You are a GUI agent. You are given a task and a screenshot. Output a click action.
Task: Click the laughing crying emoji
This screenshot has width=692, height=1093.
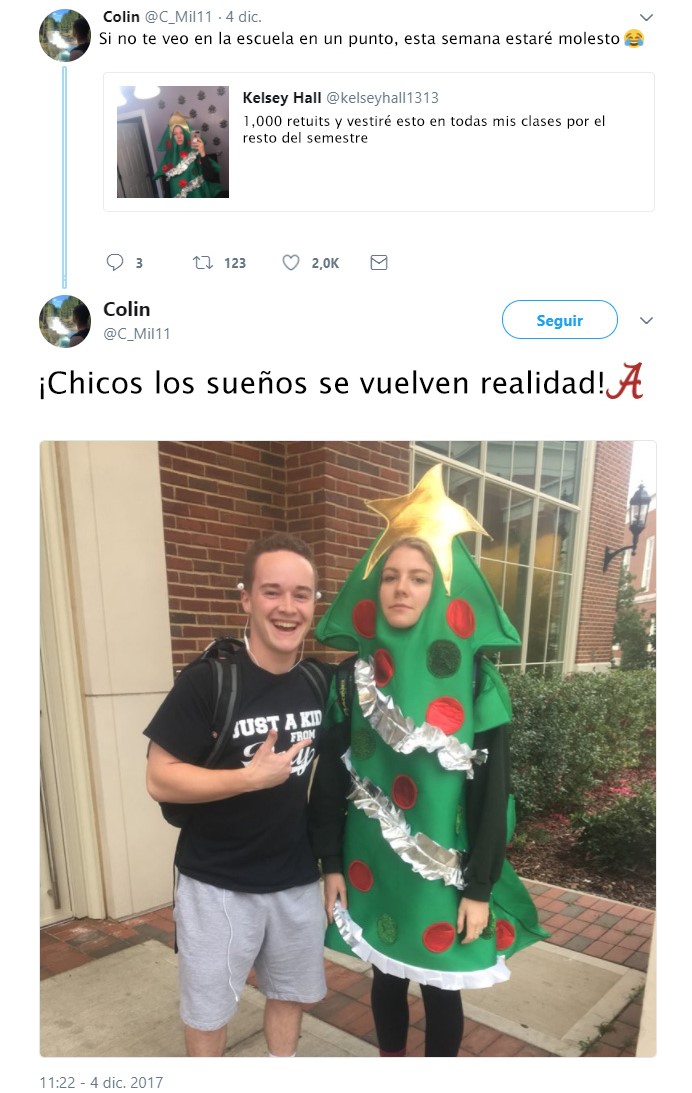pos(633,38)
